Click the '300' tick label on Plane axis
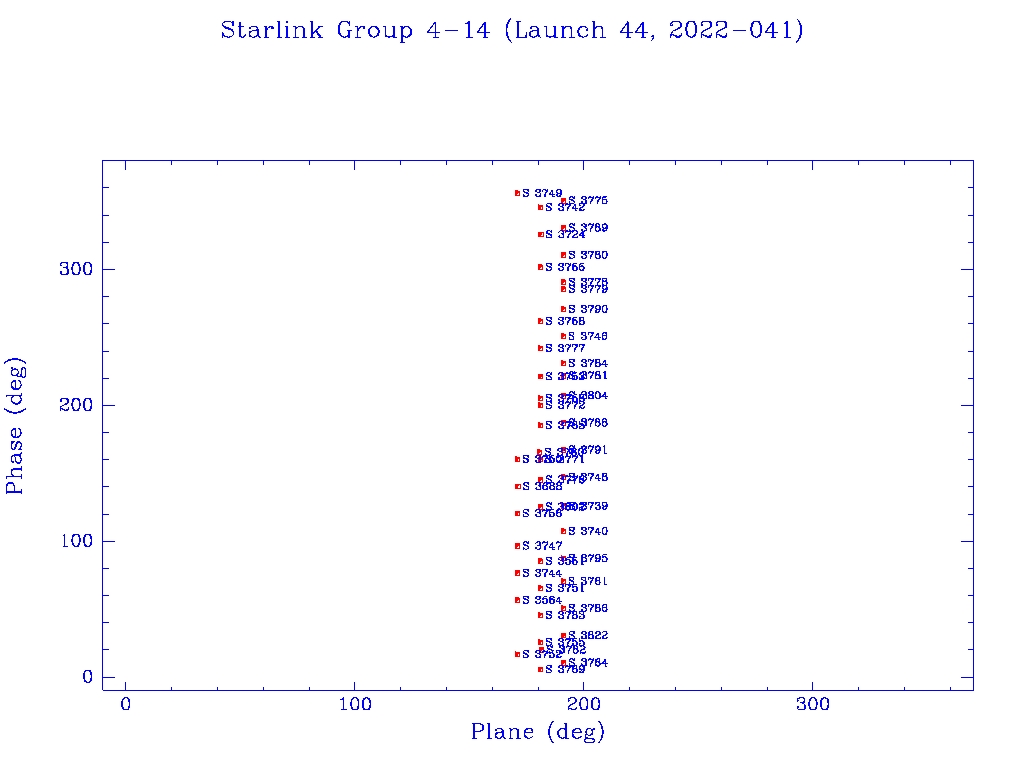The height and width of the screenshot is (768, 1024). (x=812, y=704)
